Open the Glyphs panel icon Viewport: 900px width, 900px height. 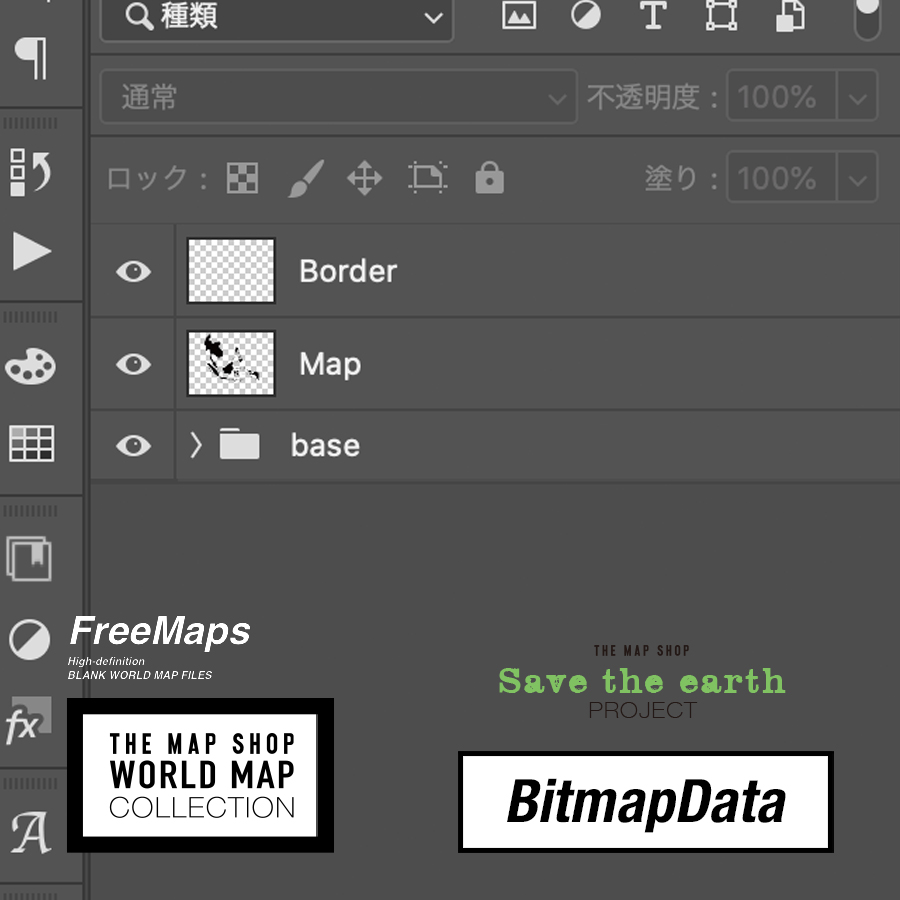(31, 832)
